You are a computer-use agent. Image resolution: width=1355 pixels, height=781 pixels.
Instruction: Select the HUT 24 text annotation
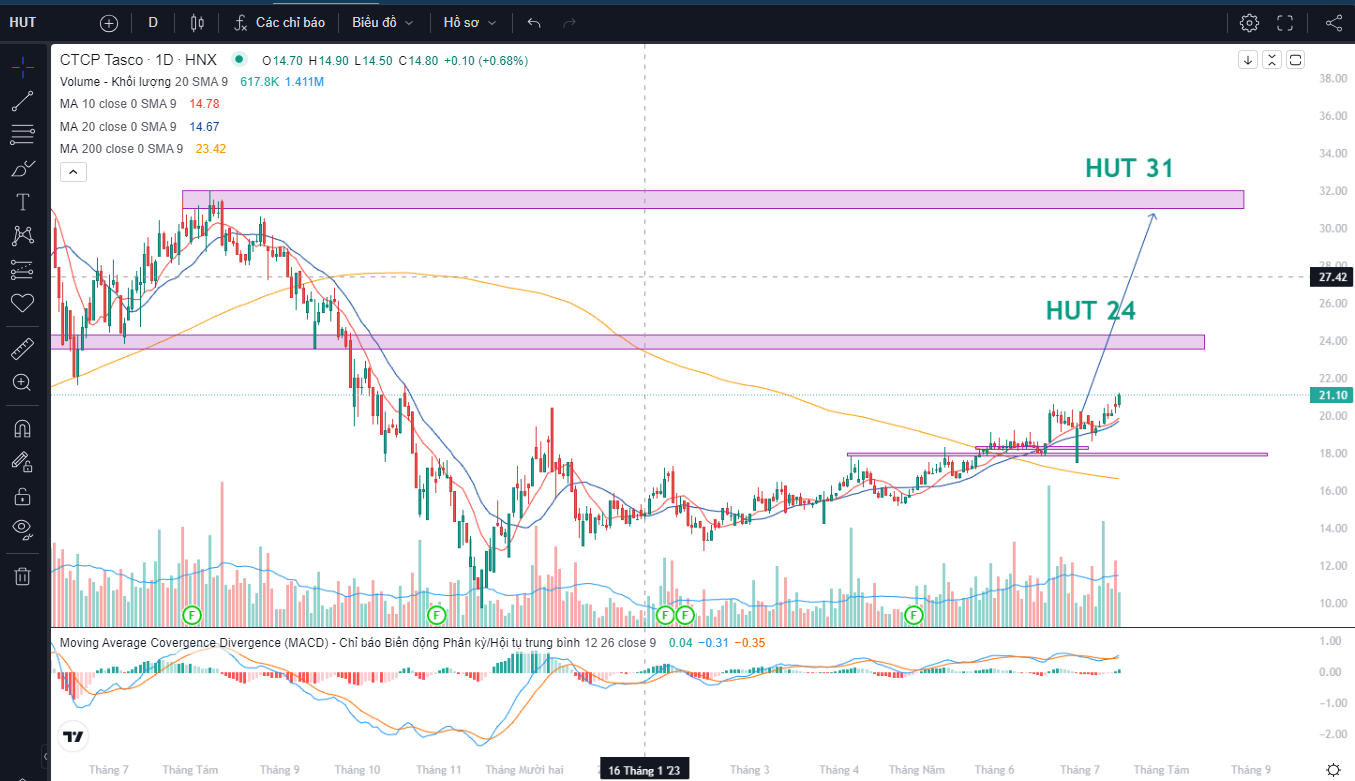(x=1091, y=311)
